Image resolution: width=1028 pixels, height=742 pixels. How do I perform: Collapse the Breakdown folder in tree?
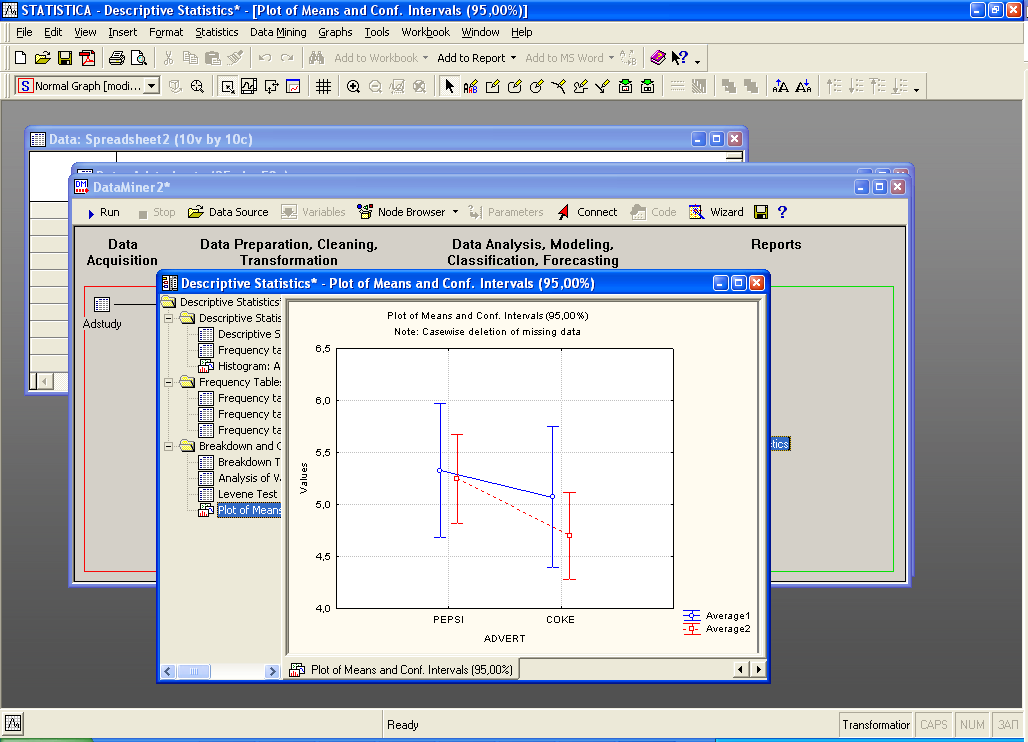tap(170, 446)
